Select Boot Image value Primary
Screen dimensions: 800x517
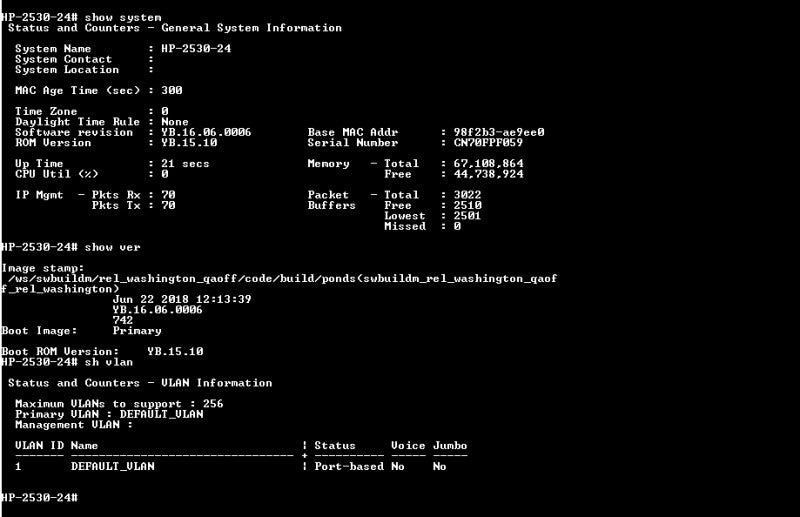(137, 331)
